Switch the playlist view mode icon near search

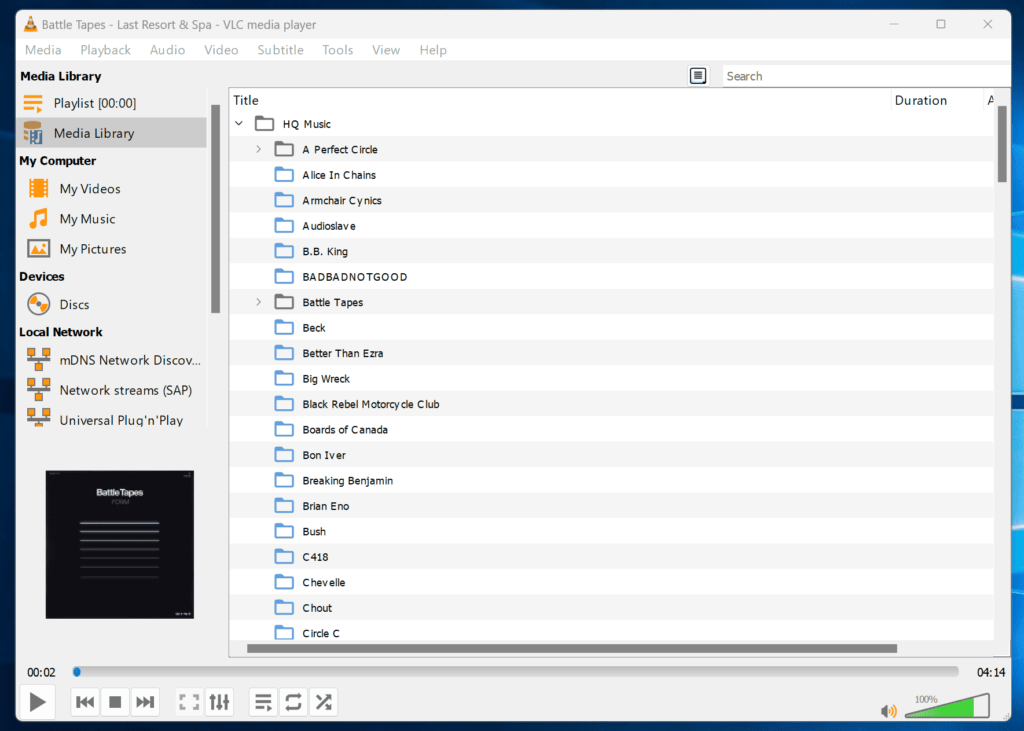[698, 75]
